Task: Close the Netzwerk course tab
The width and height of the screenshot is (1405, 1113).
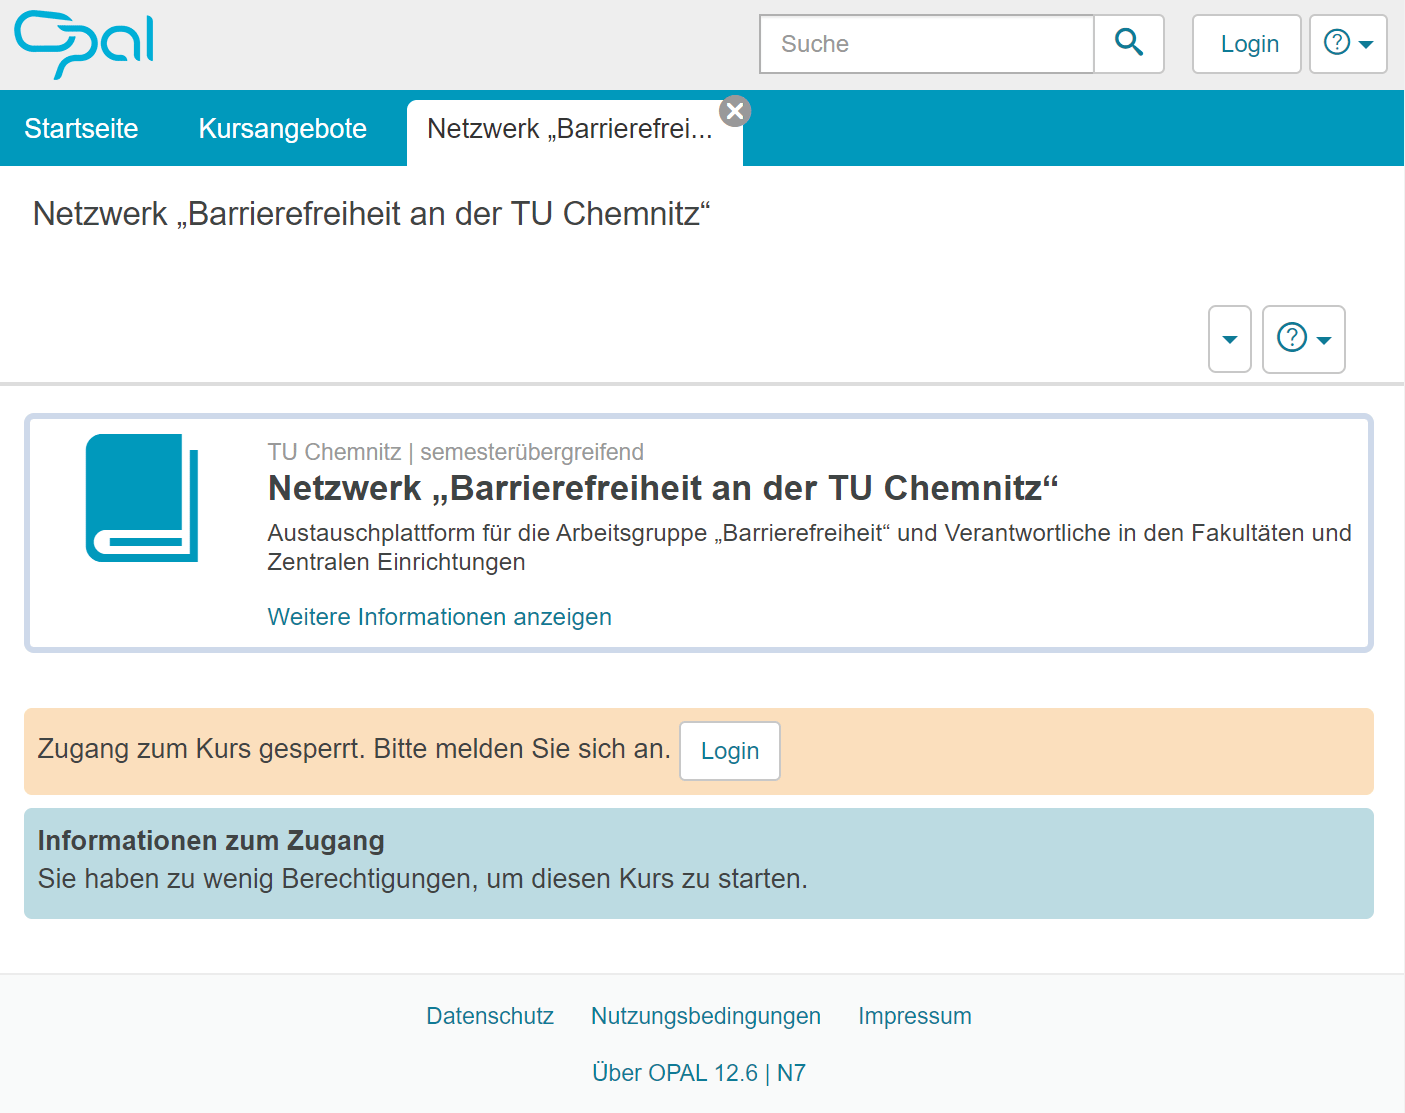Action: pyautogui.click(x=735, y=111)
